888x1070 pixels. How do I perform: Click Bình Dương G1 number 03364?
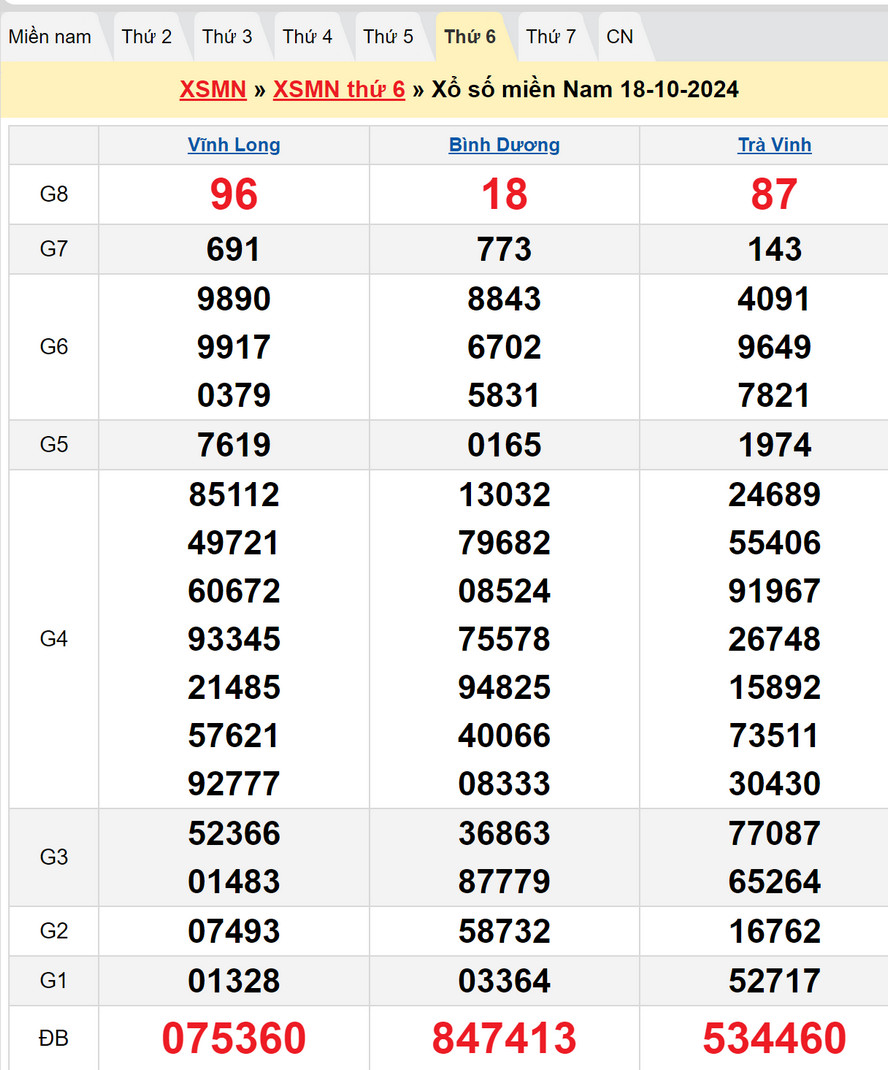coord(504,981)
